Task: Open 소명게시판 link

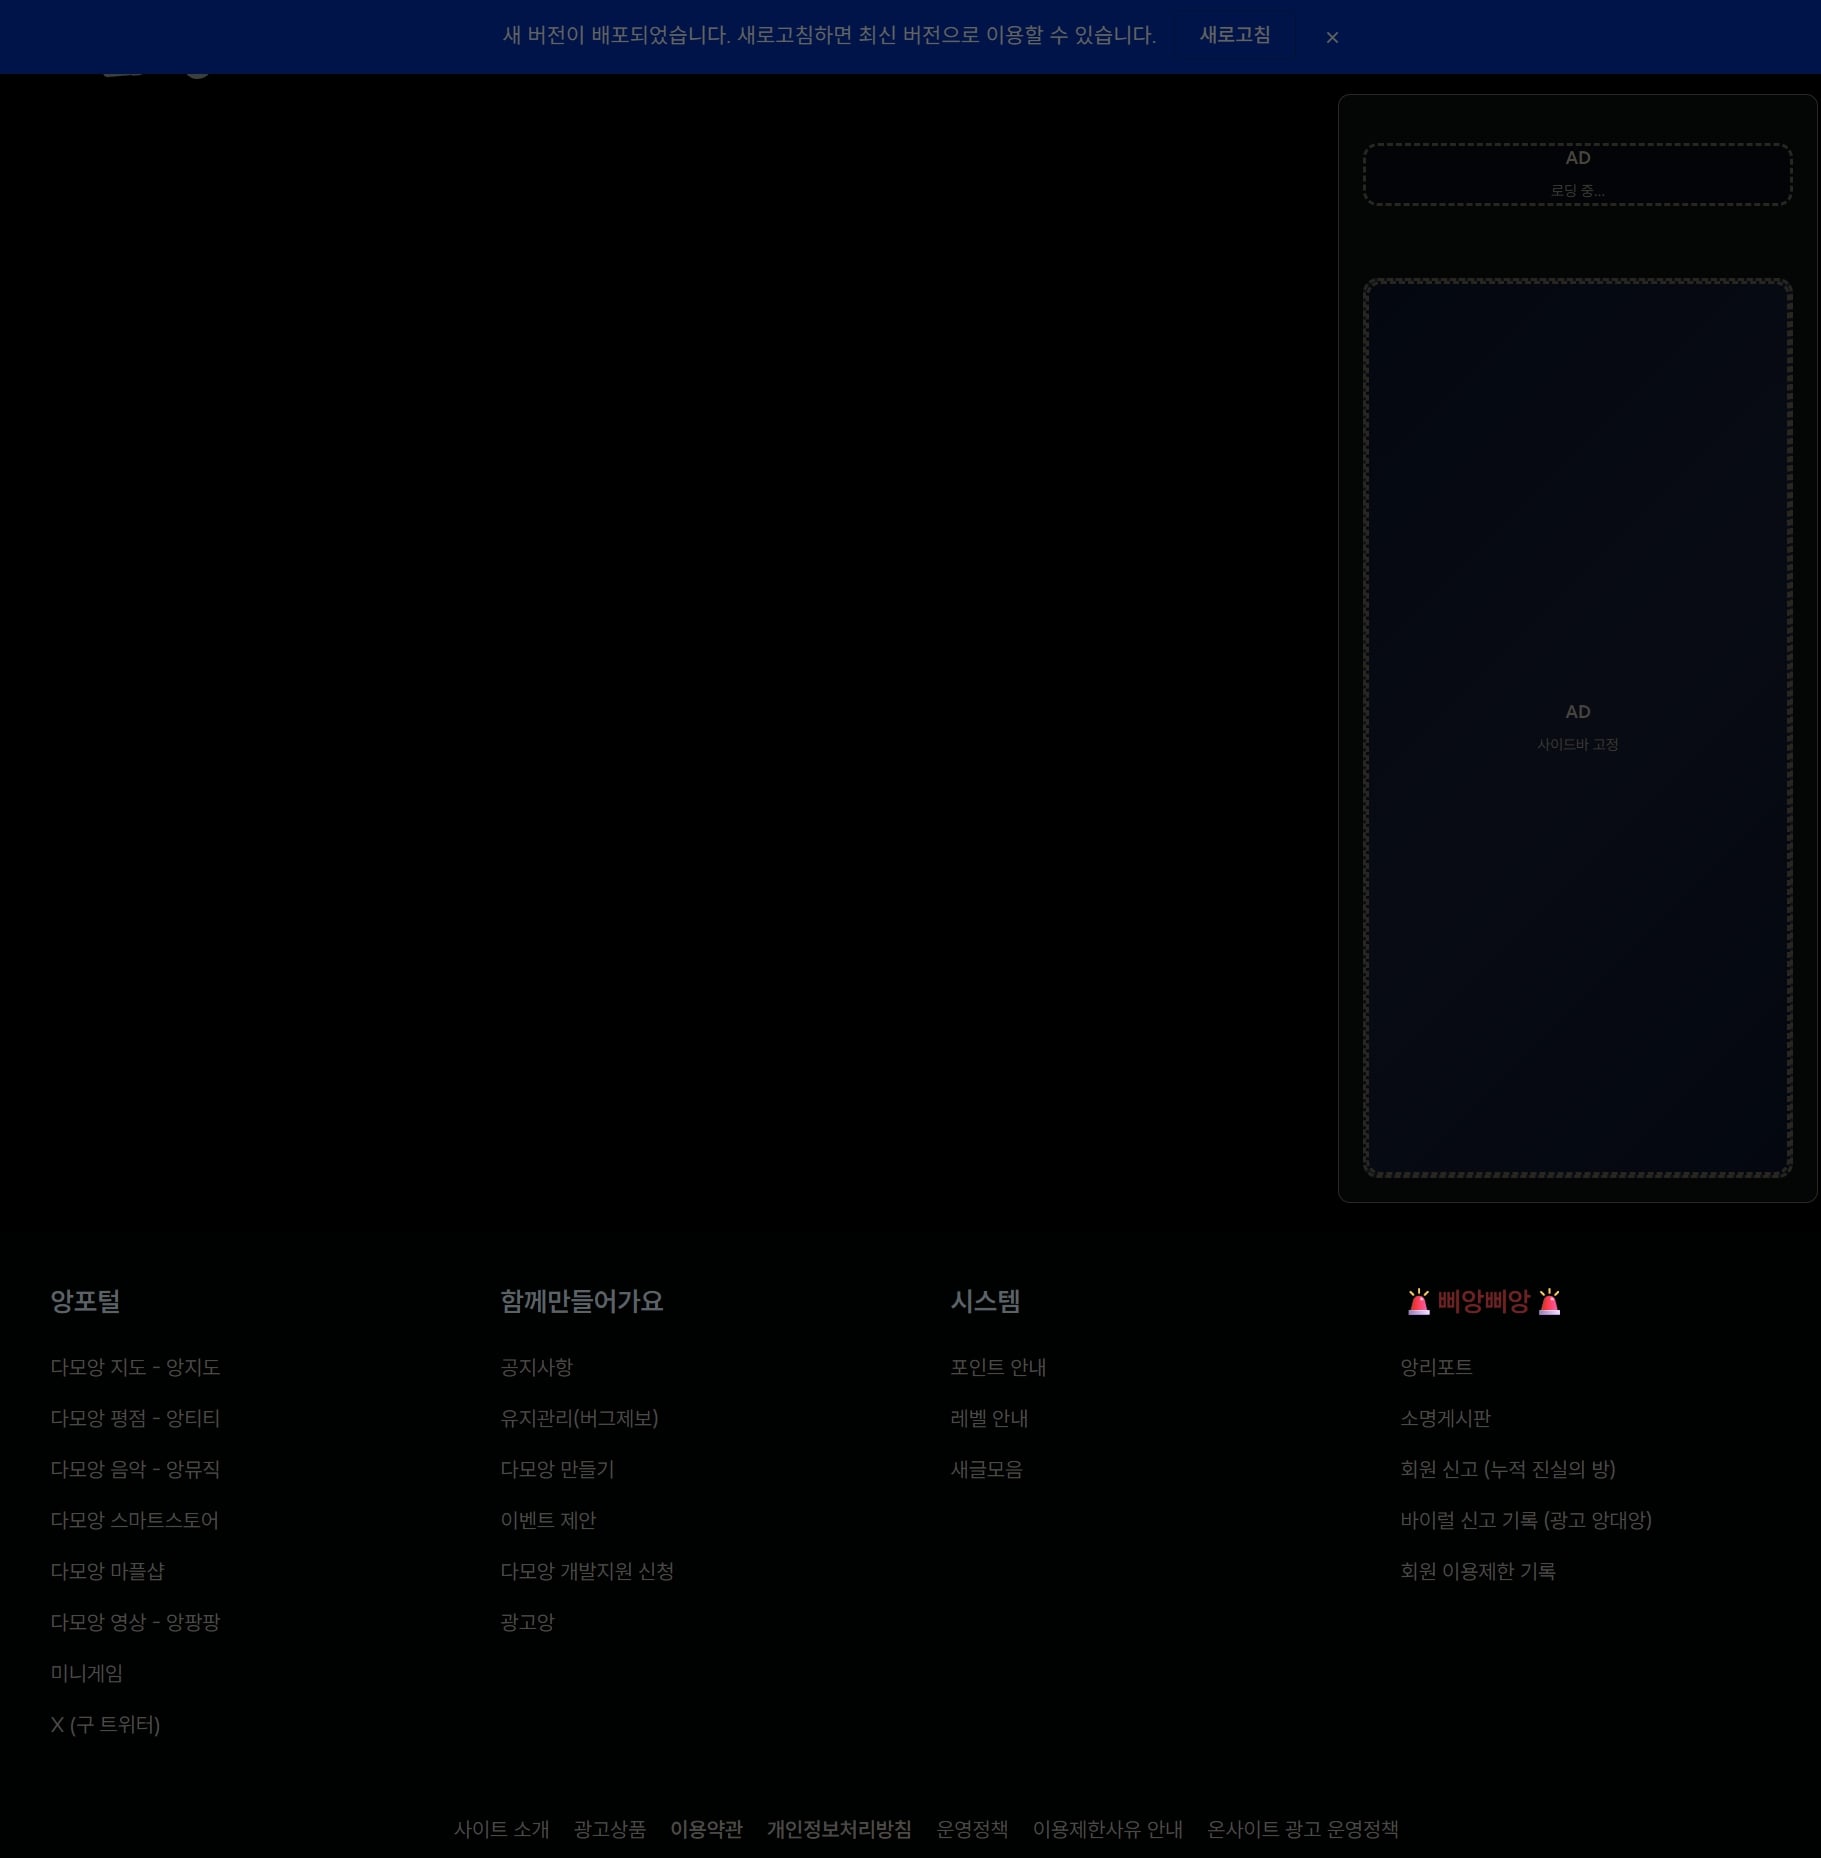Action: click(1445, 1418)
